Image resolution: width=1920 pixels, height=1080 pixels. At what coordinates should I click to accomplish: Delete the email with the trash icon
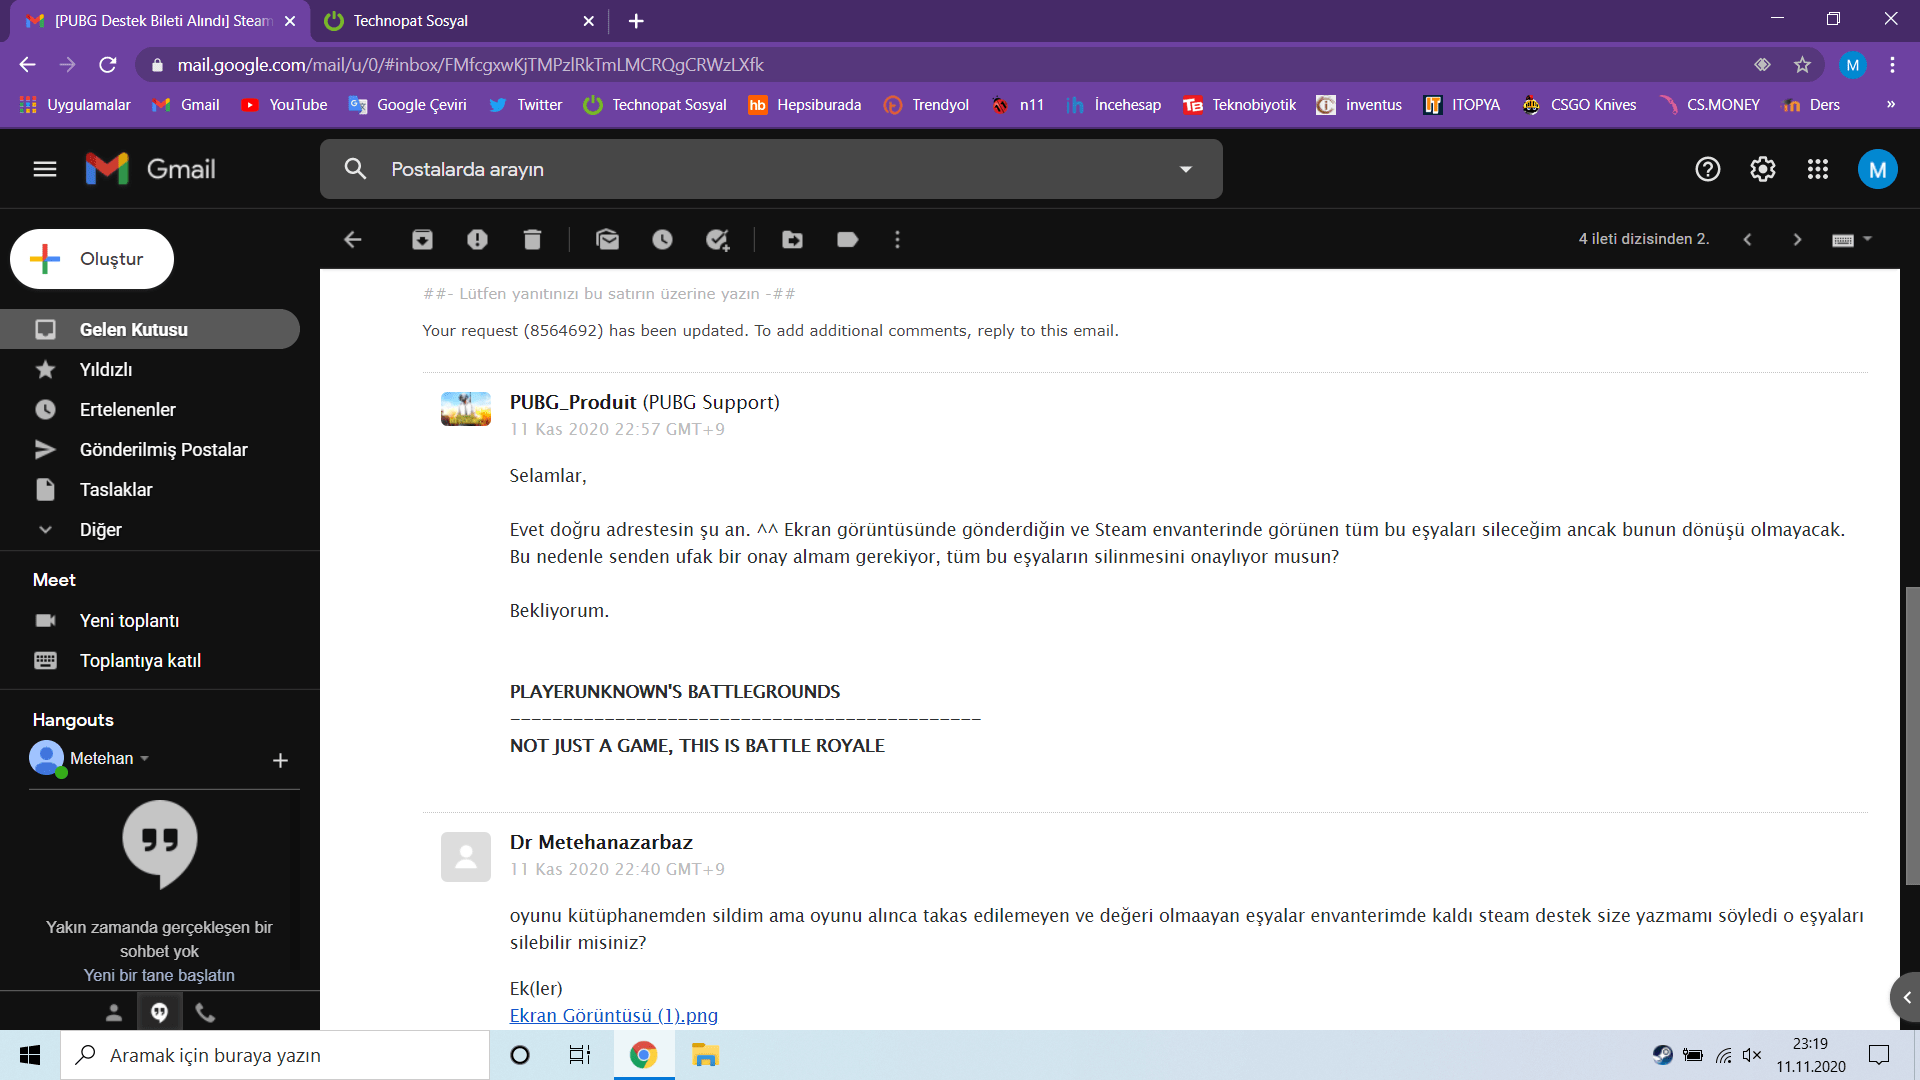tap(532, 239)
